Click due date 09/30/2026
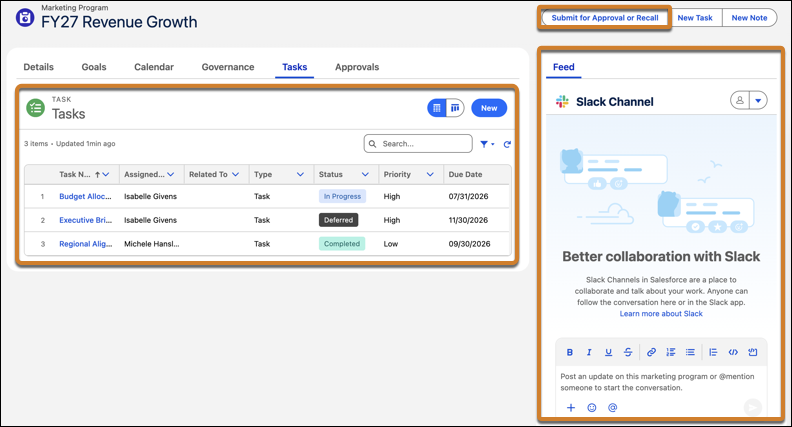Screen dimensions: 792x427 click(x=469, y=244)
